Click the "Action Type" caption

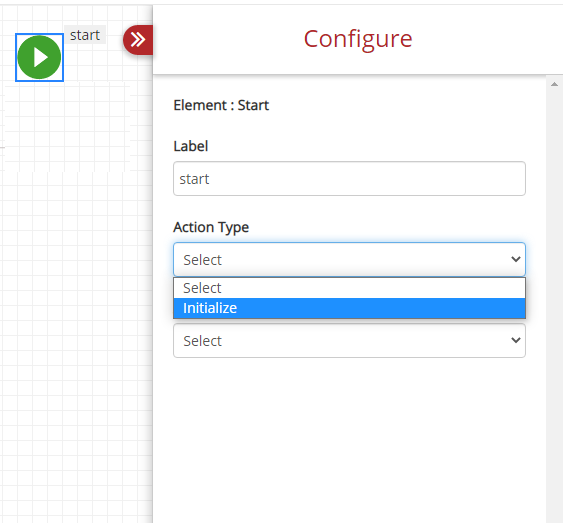tap(211, 228)
